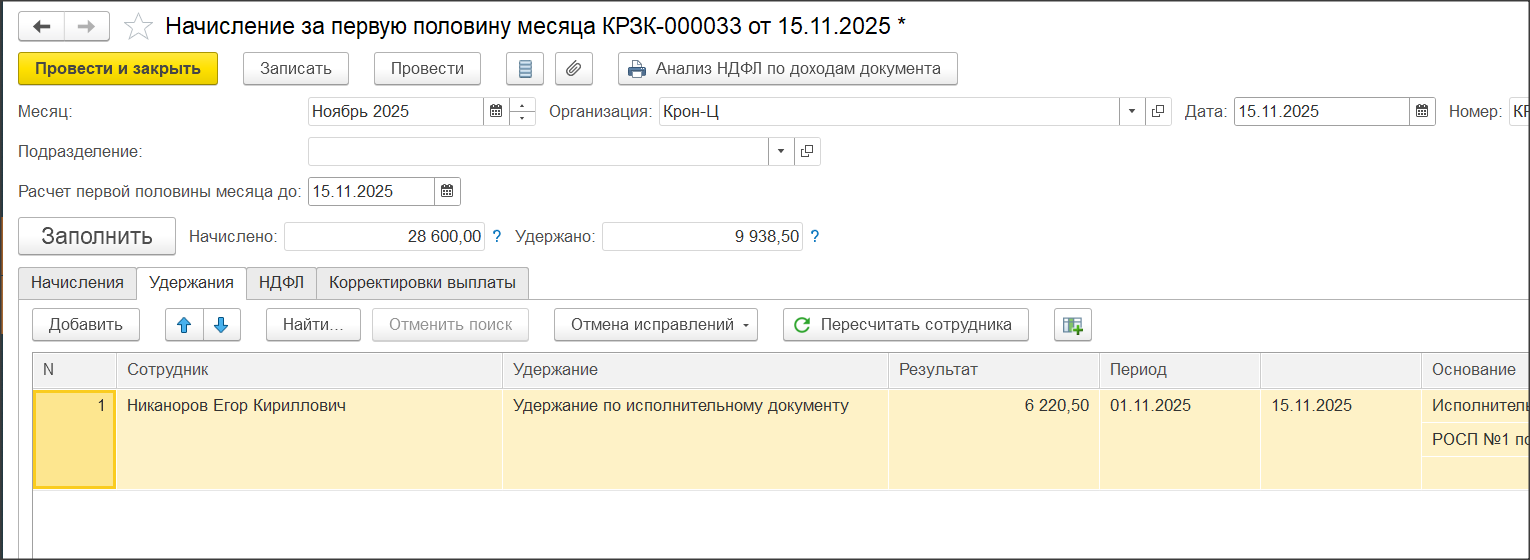Open calendar for the Дата field

point(1422,112)
